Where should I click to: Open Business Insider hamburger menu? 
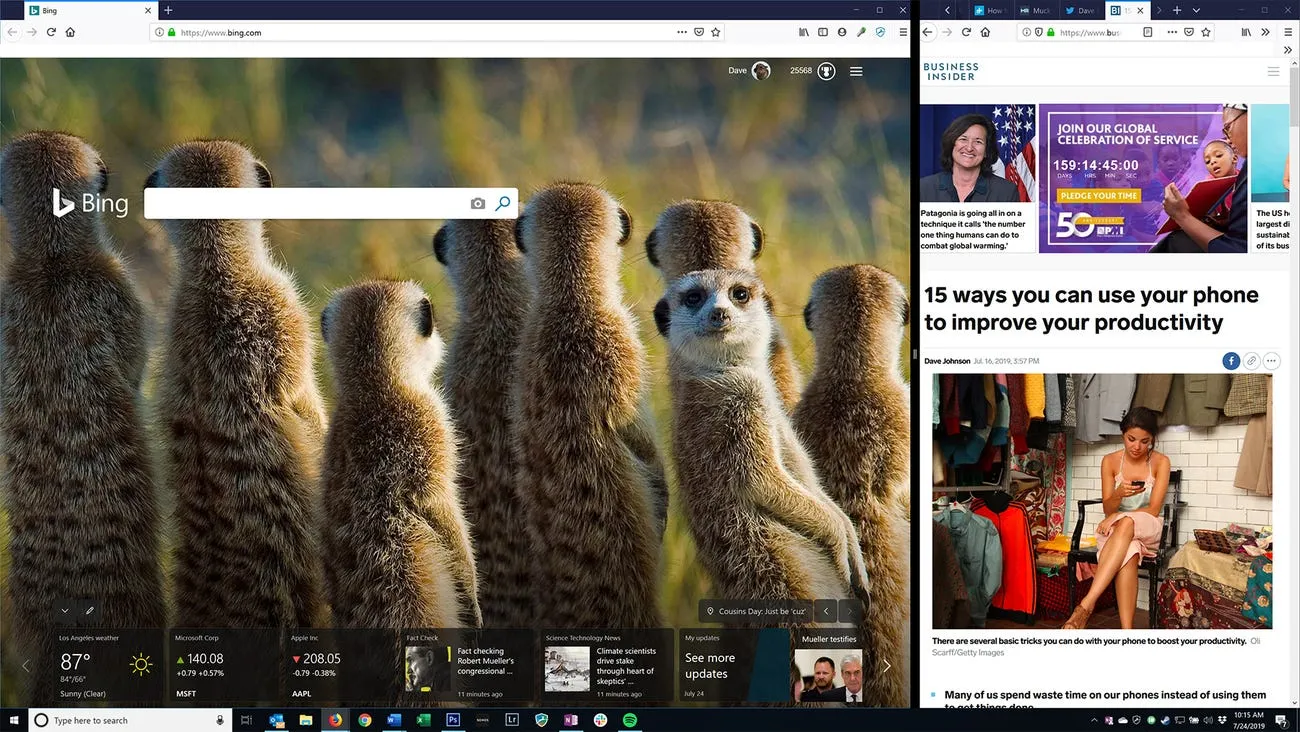coord(1273,72)
